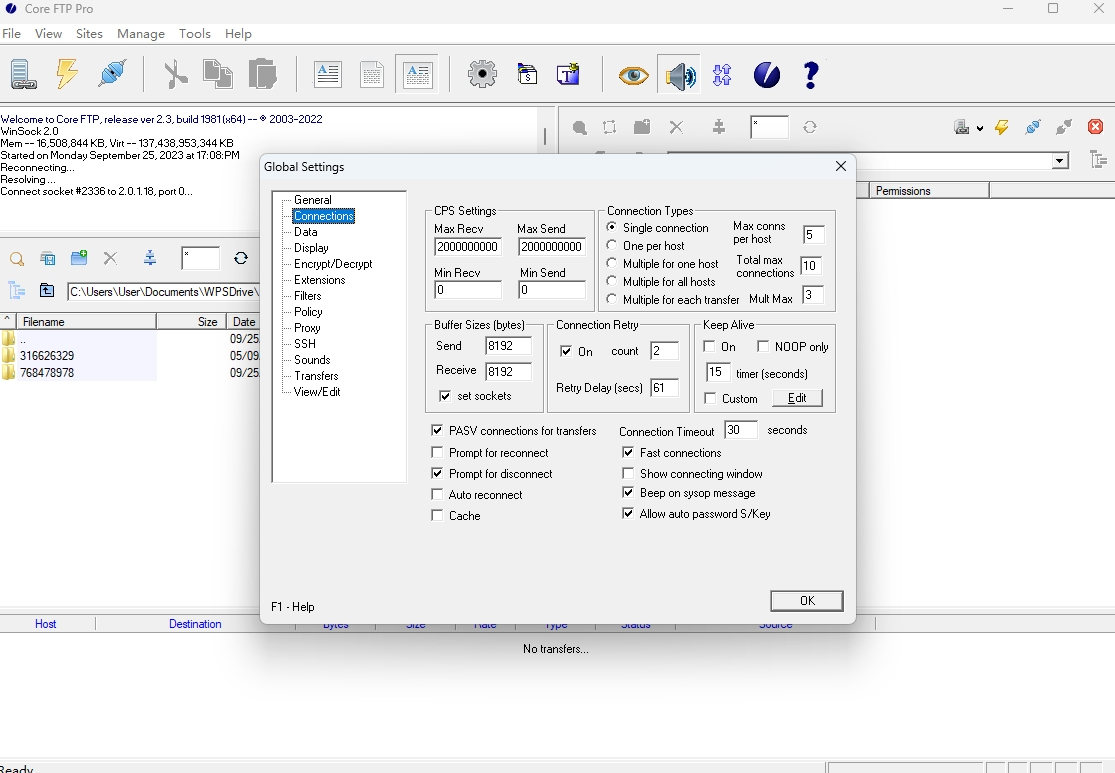
Task: Disable PASV connections for transfers
Action: (x=437, y=430)
